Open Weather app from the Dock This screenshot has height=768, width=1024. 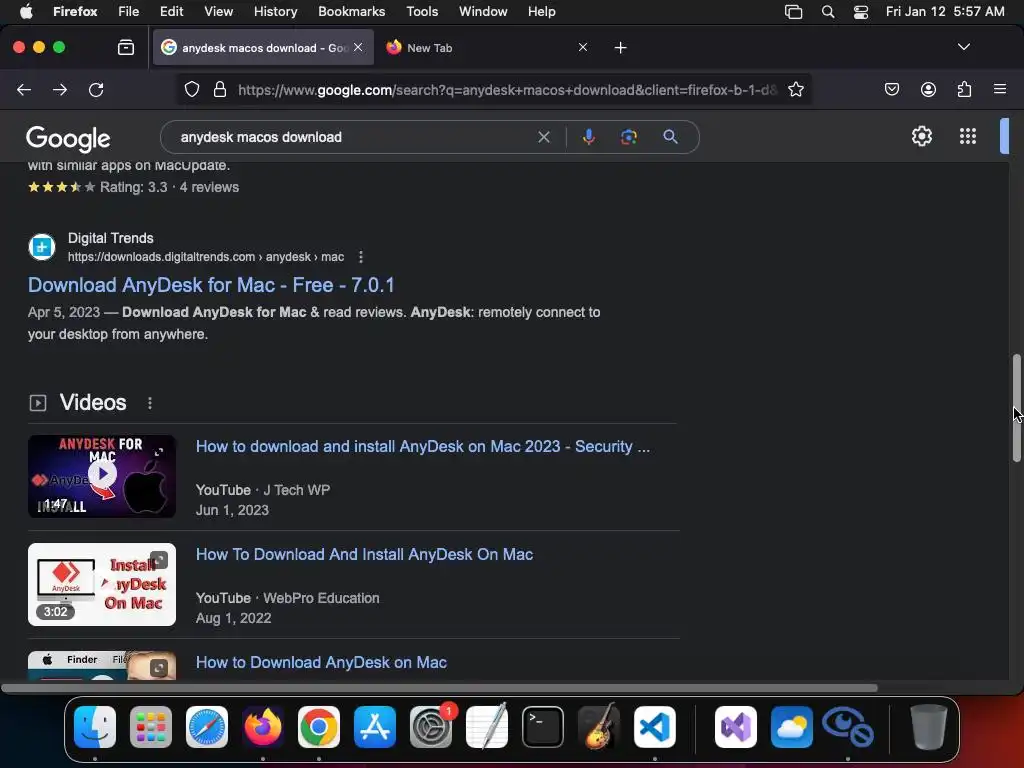click(792, 727)
